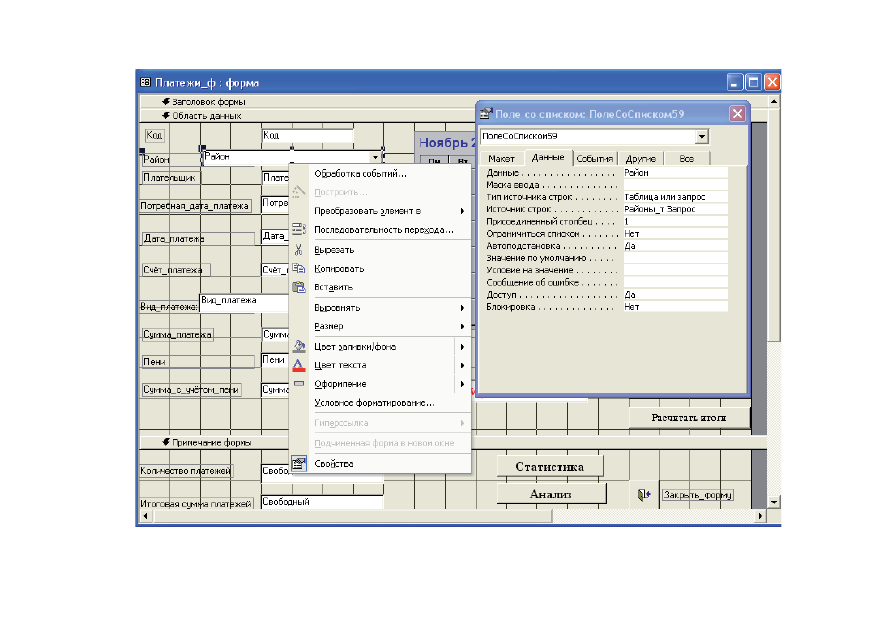
Task: Open Цвет текста submenu
Action: (x=380, y=365)
